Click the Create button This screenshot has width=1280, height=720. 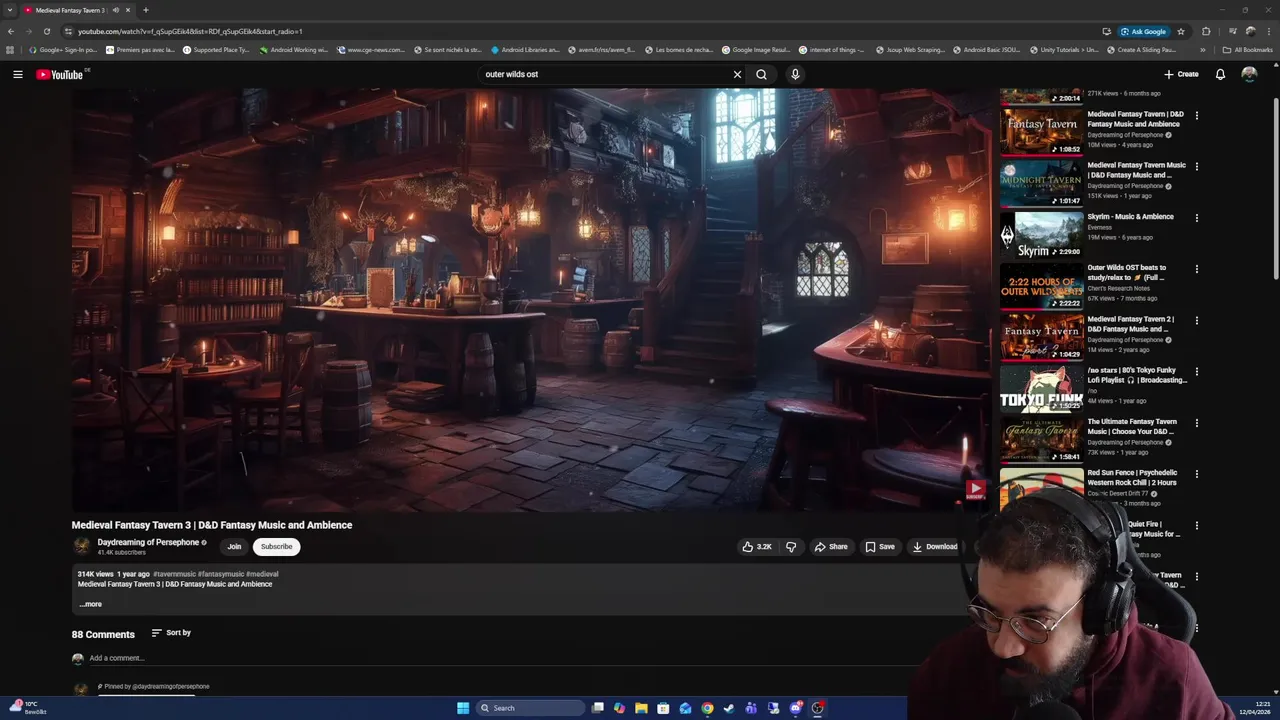tap(1181, 74)
